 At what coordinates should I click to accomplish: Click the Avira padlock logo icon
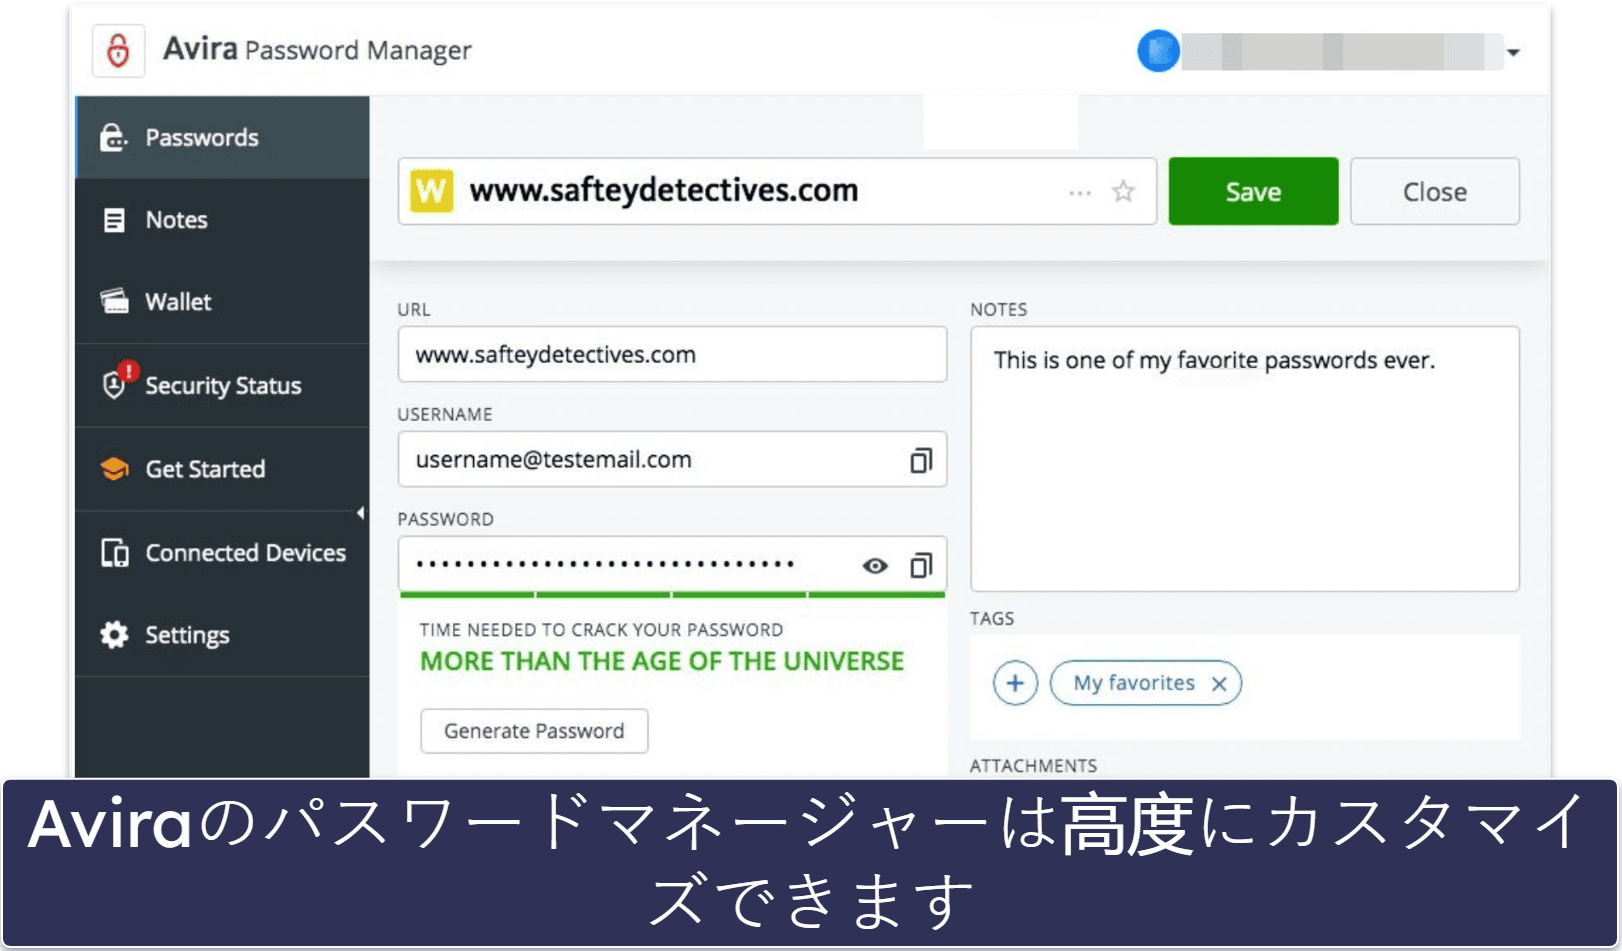coord(118,51)
